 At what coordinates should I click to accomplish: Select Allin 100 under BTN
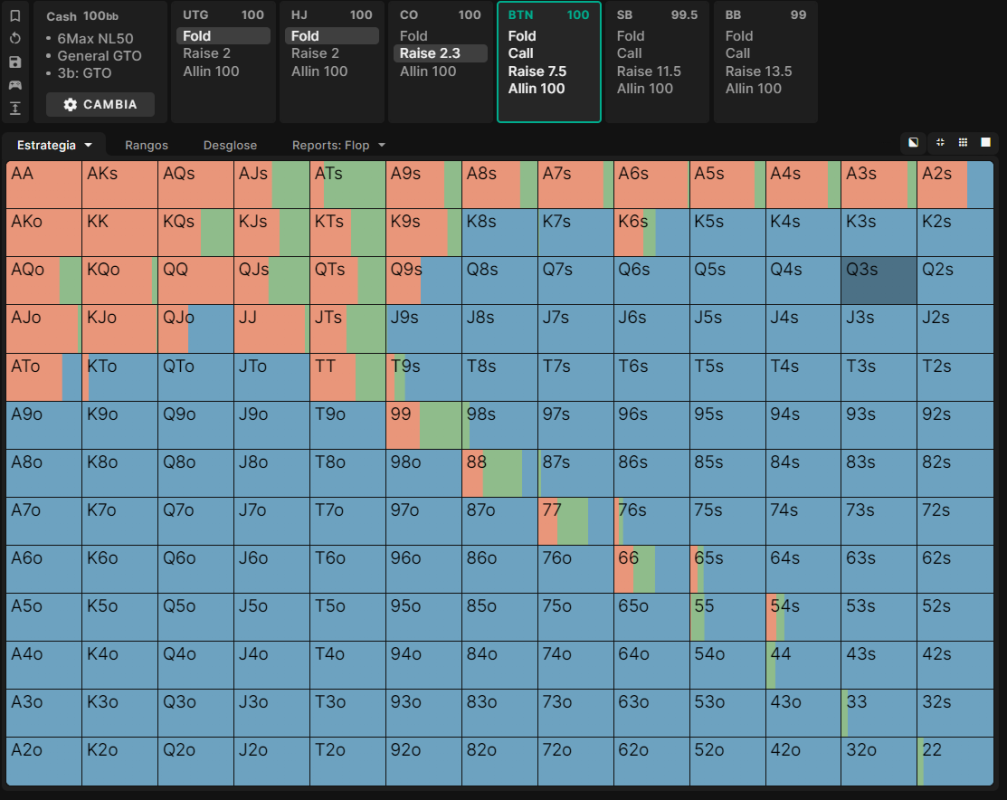click(536, 89)
